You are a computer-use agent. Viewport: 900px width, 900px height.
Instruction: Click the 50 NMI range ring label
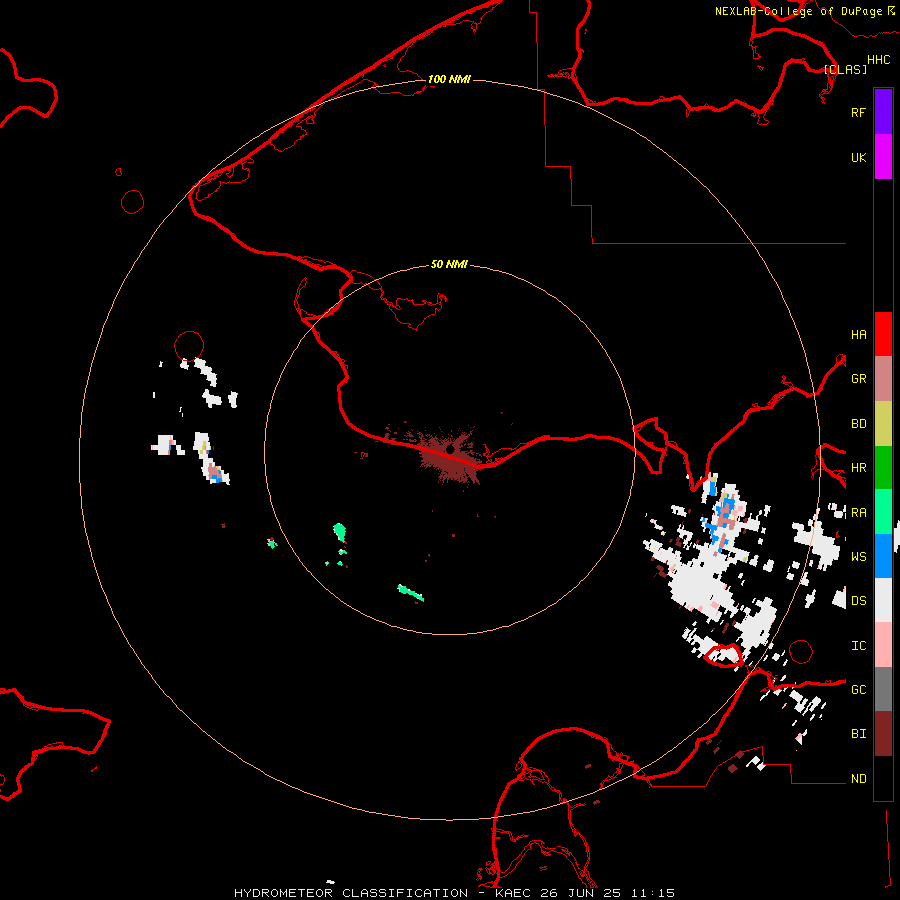coord(449,264)
